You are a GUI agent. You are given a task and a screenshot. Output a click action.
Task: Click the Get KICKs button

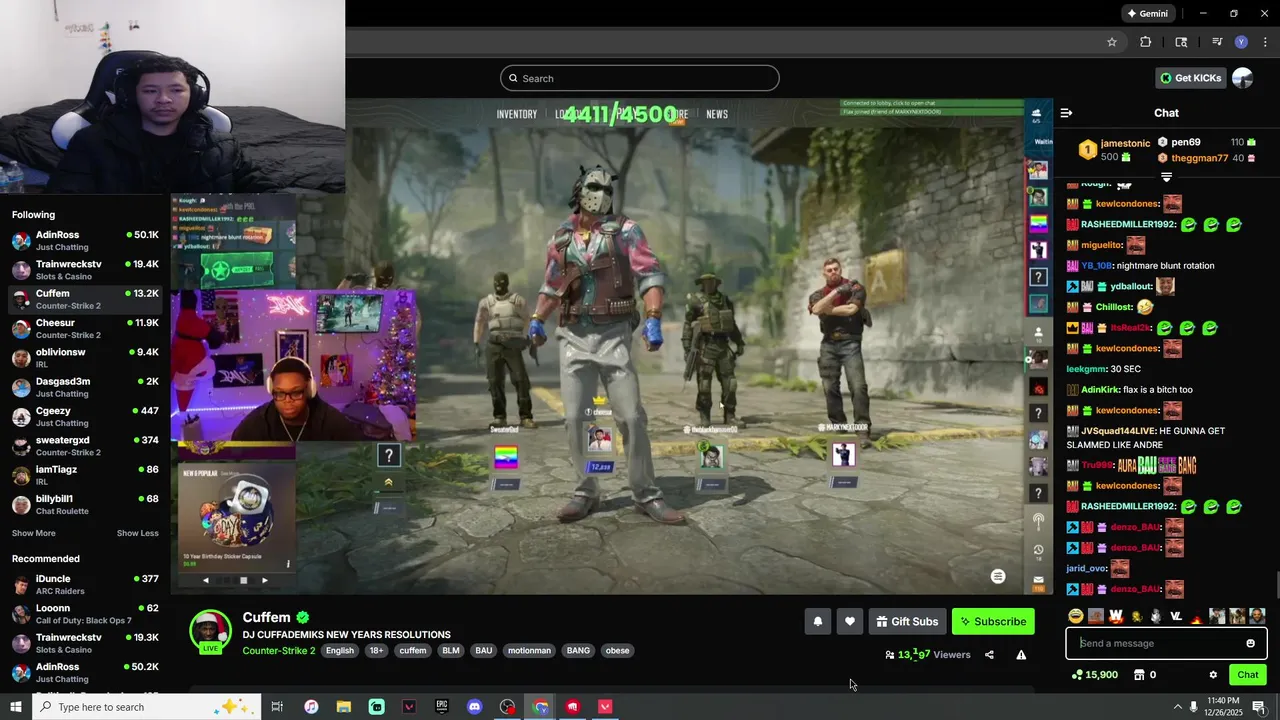[x=1190, y=78]
